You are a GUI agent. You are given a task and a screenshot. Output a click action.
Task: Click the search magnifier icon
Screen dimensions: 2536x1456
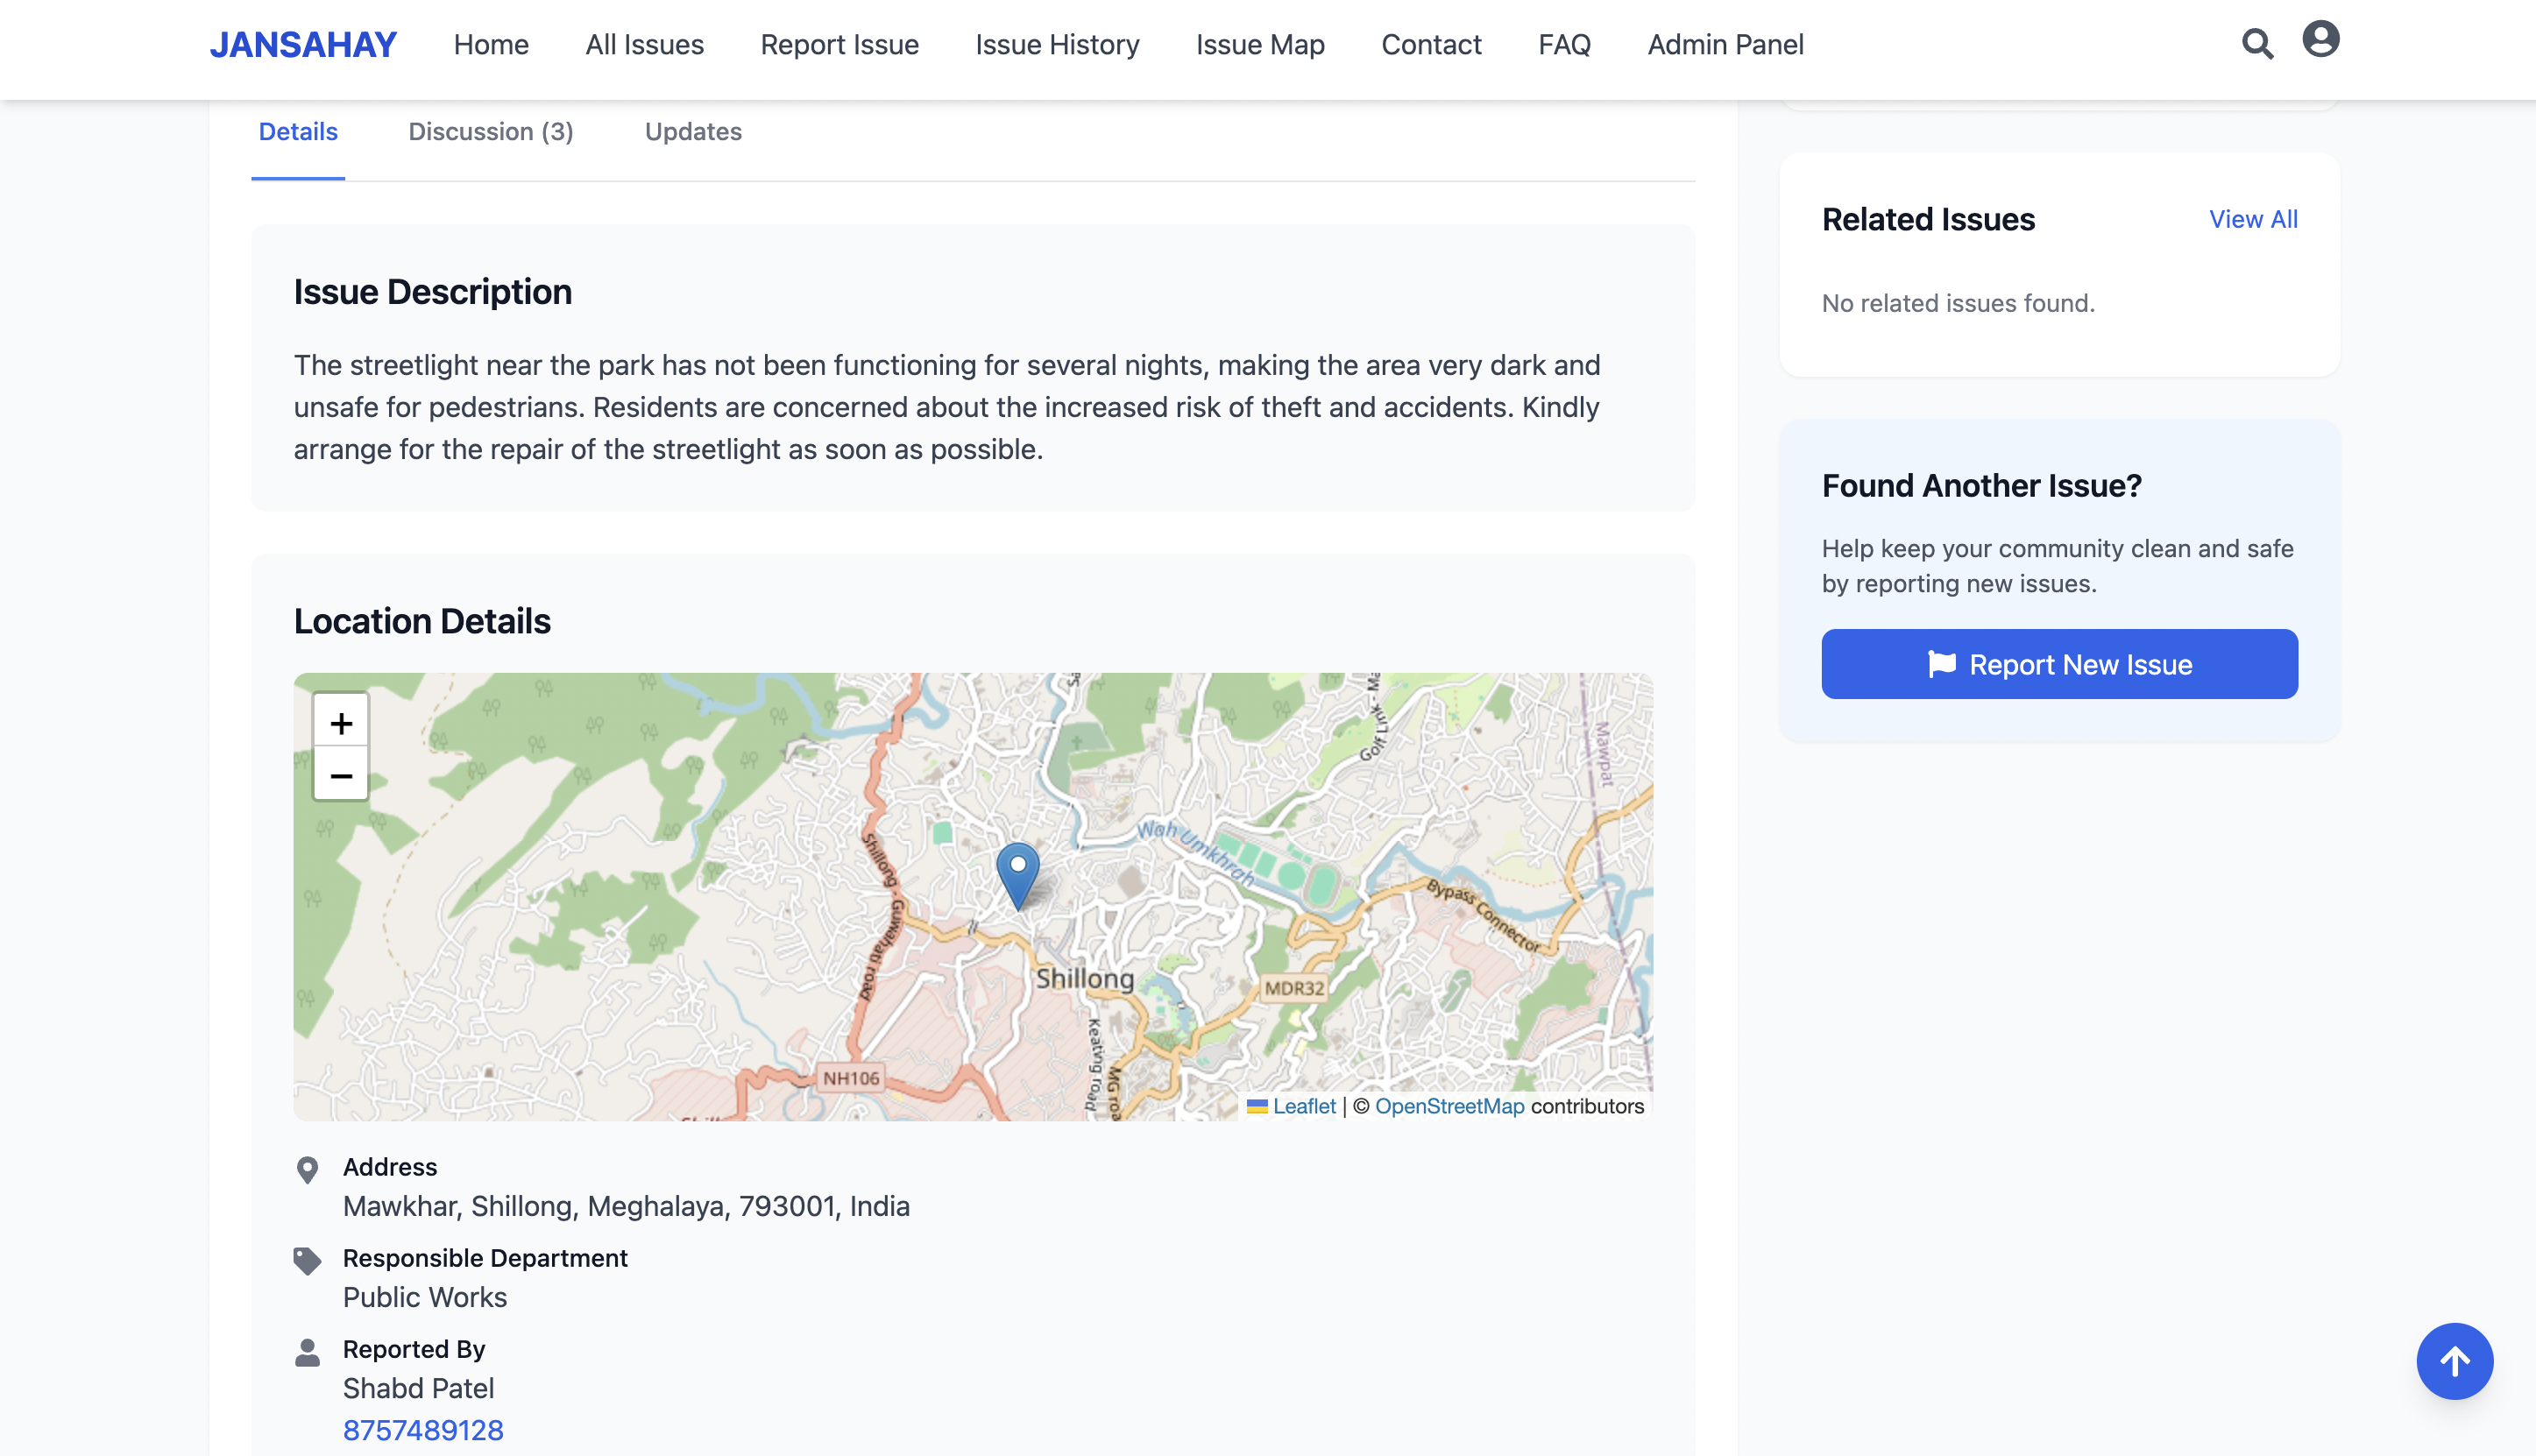tap(2257, 44)
